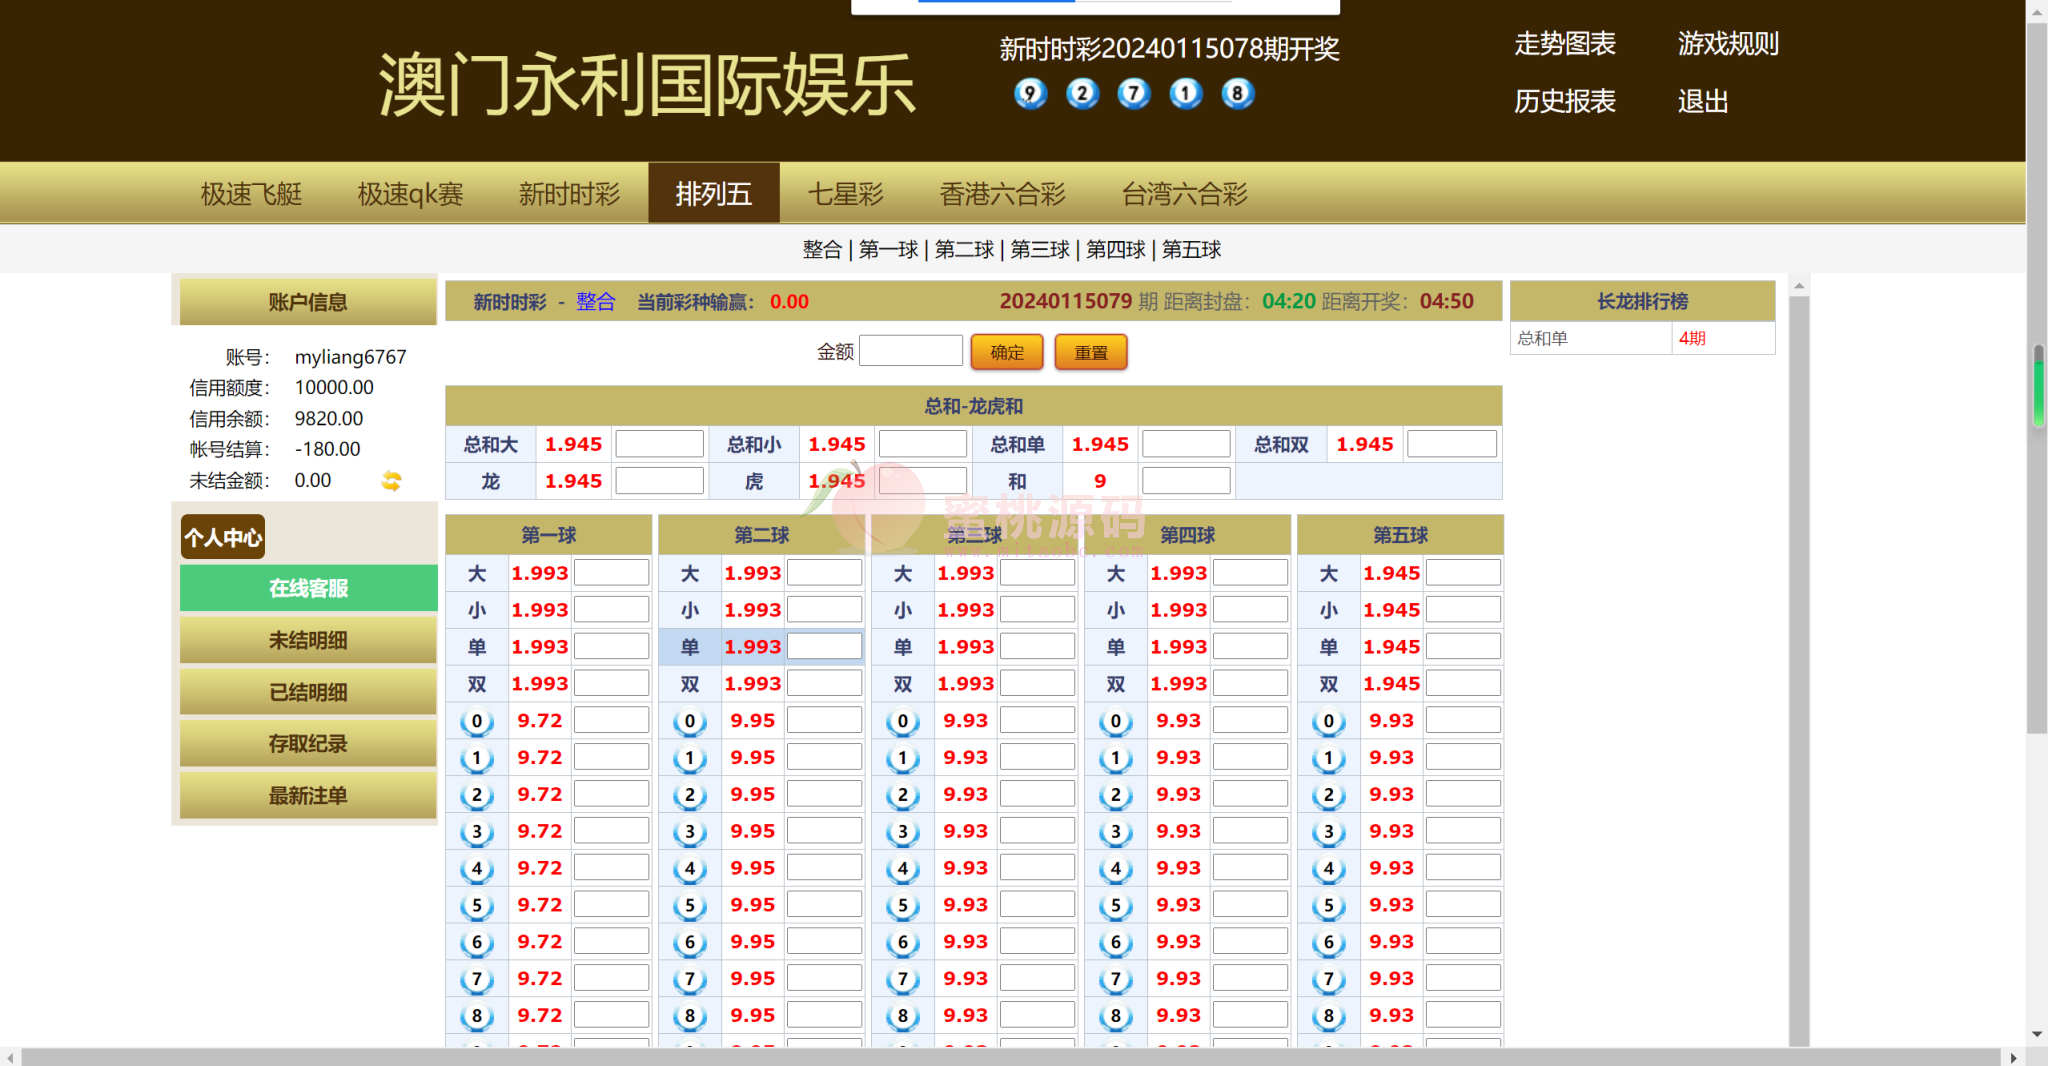
Task: Click the last drawn ball number 8
Action: click(x=1237, y=94)
